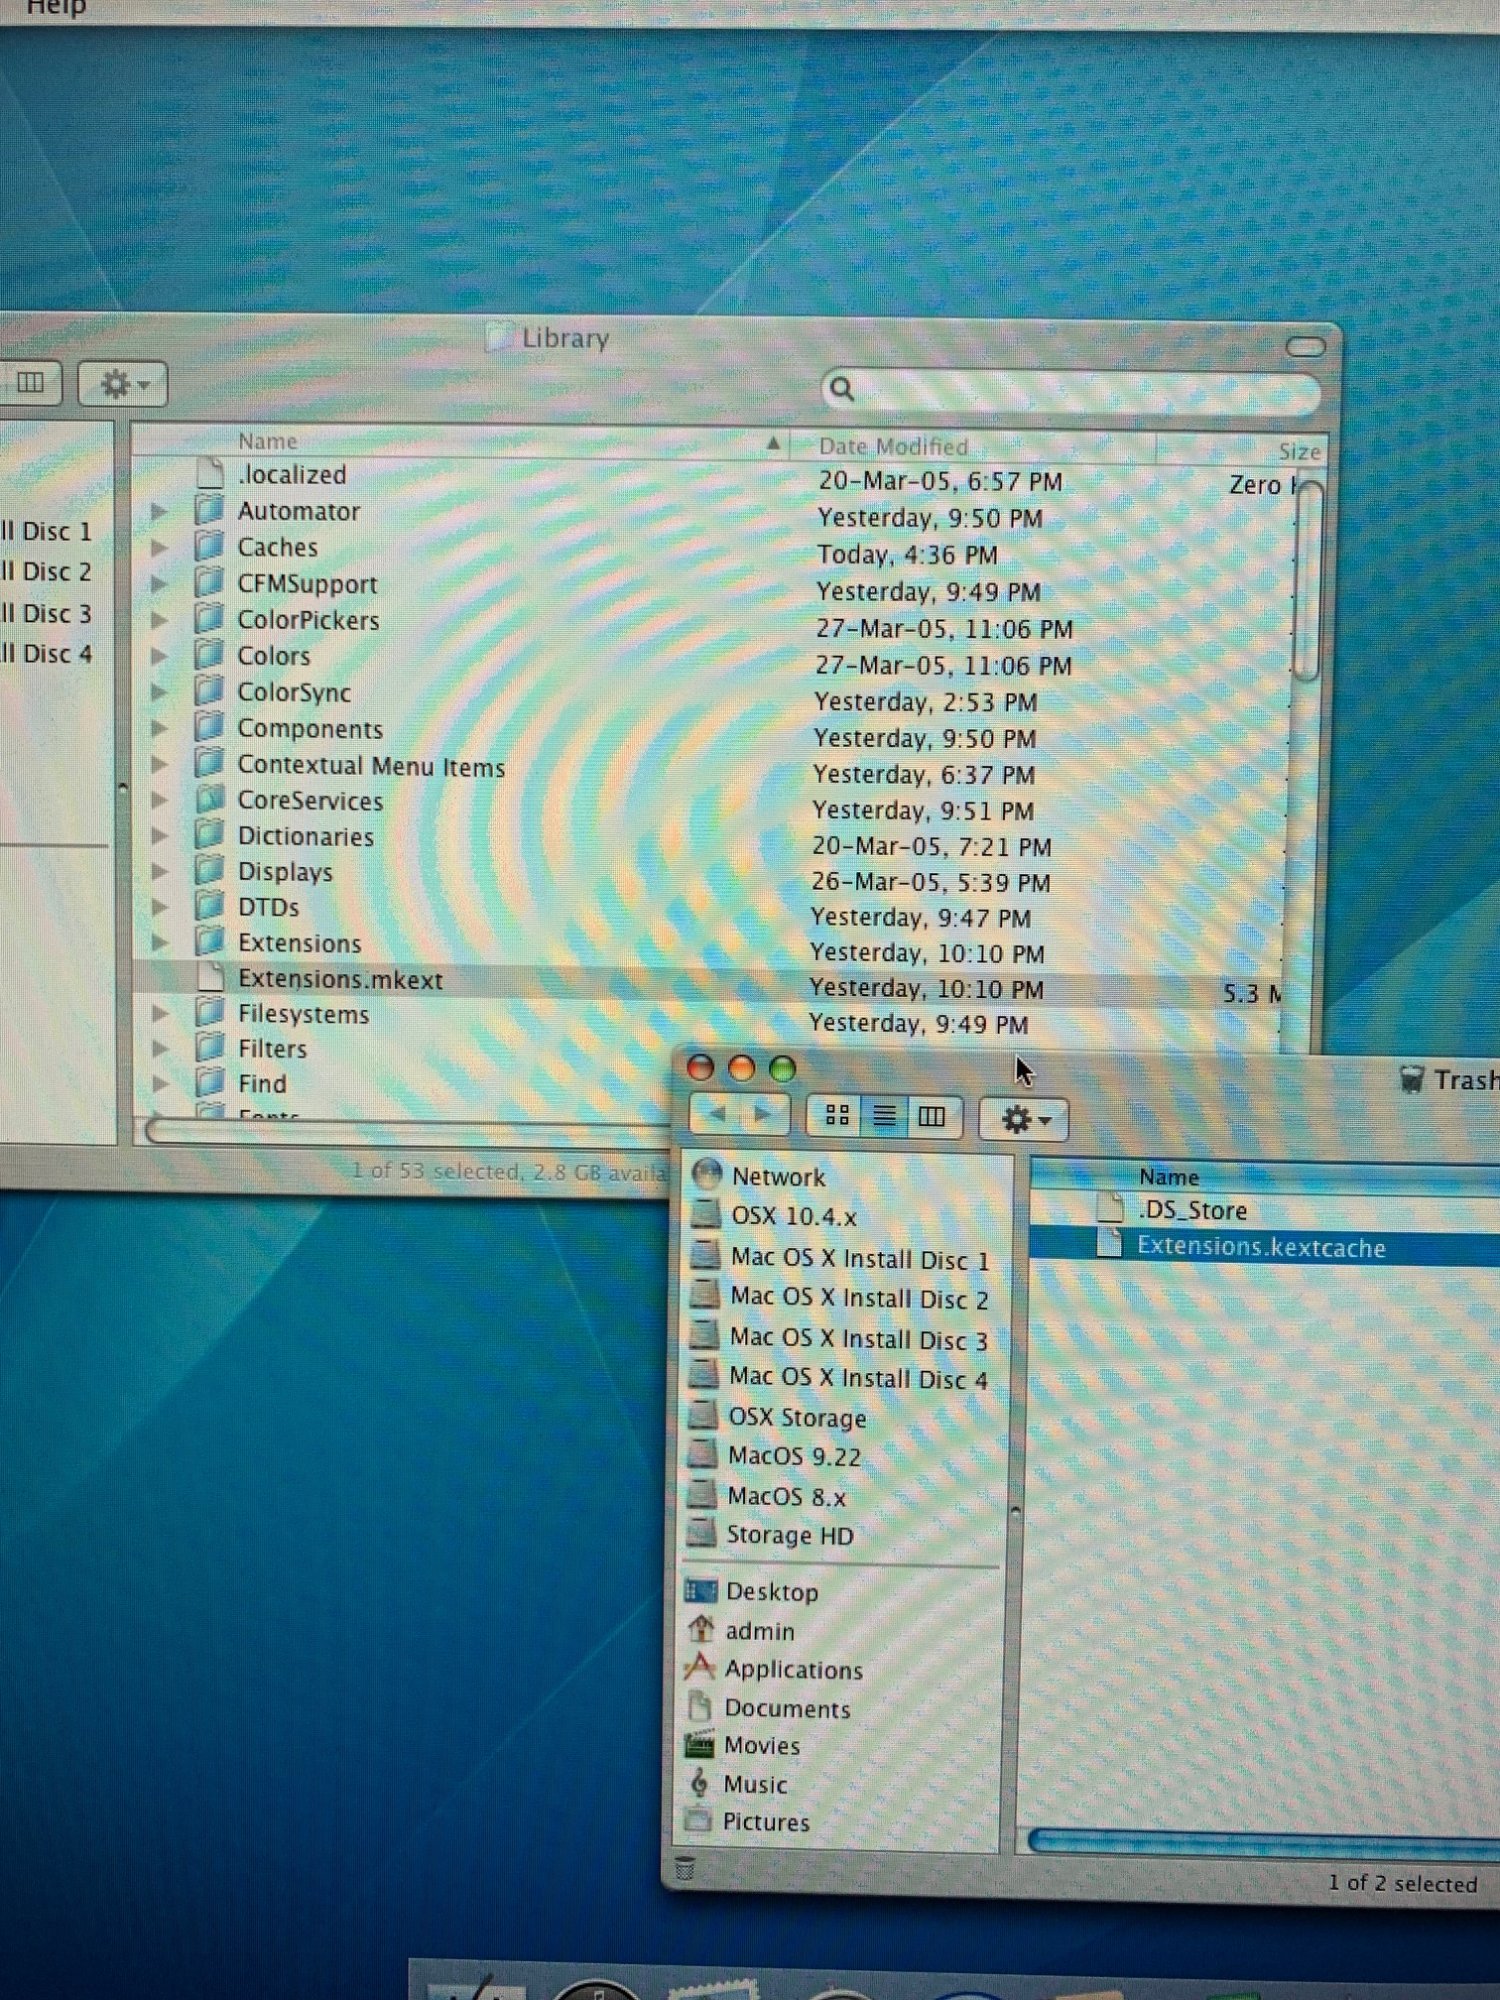This screenshot has height=2000, width=1500.
Task: Sort Library list by Size column
Action: (1242, 450)
